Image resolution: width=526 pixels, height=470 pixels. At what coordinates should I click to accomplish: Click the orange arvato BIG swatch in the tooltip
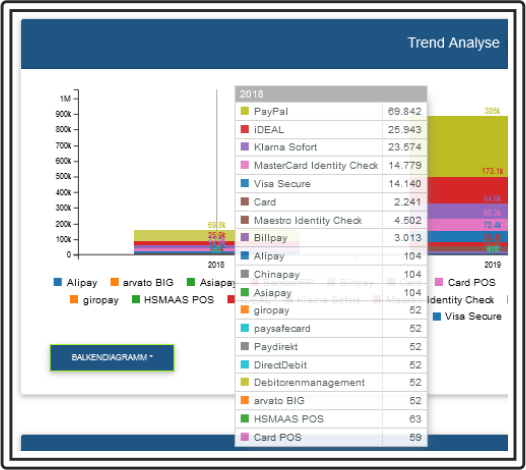(x=245, y=400)
